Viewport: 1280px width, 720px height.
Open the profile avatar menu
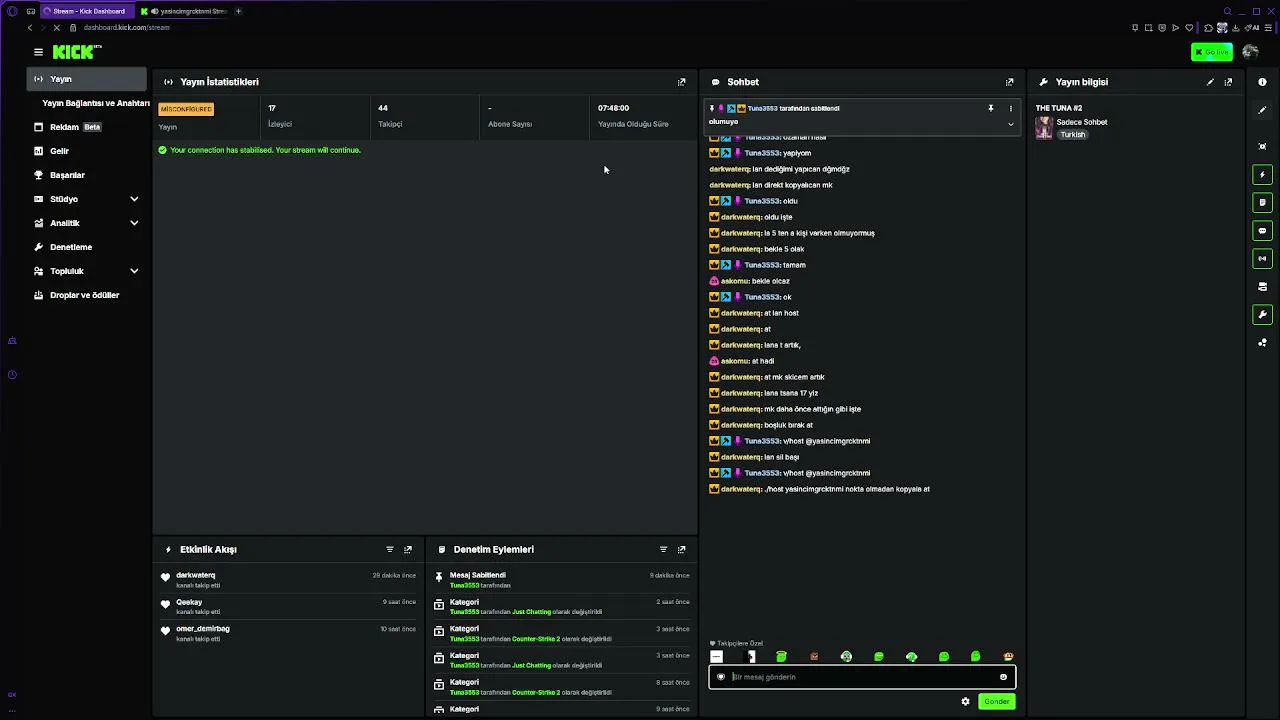point(1250,52)
